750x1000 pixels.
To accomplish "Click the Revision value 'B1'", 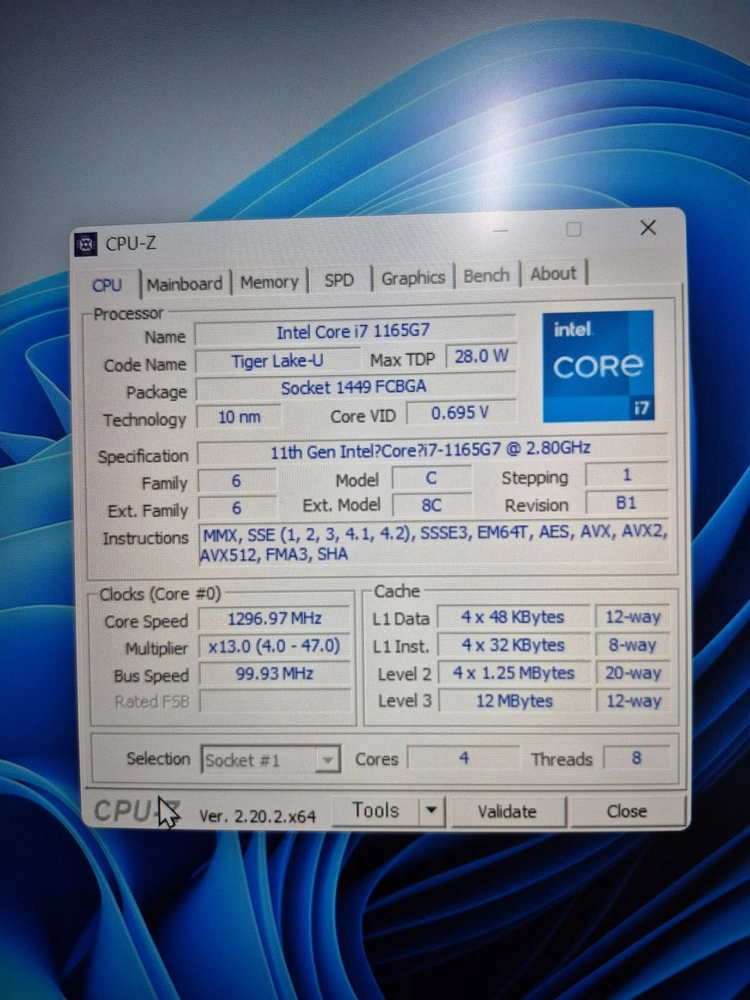I will 626,503.
